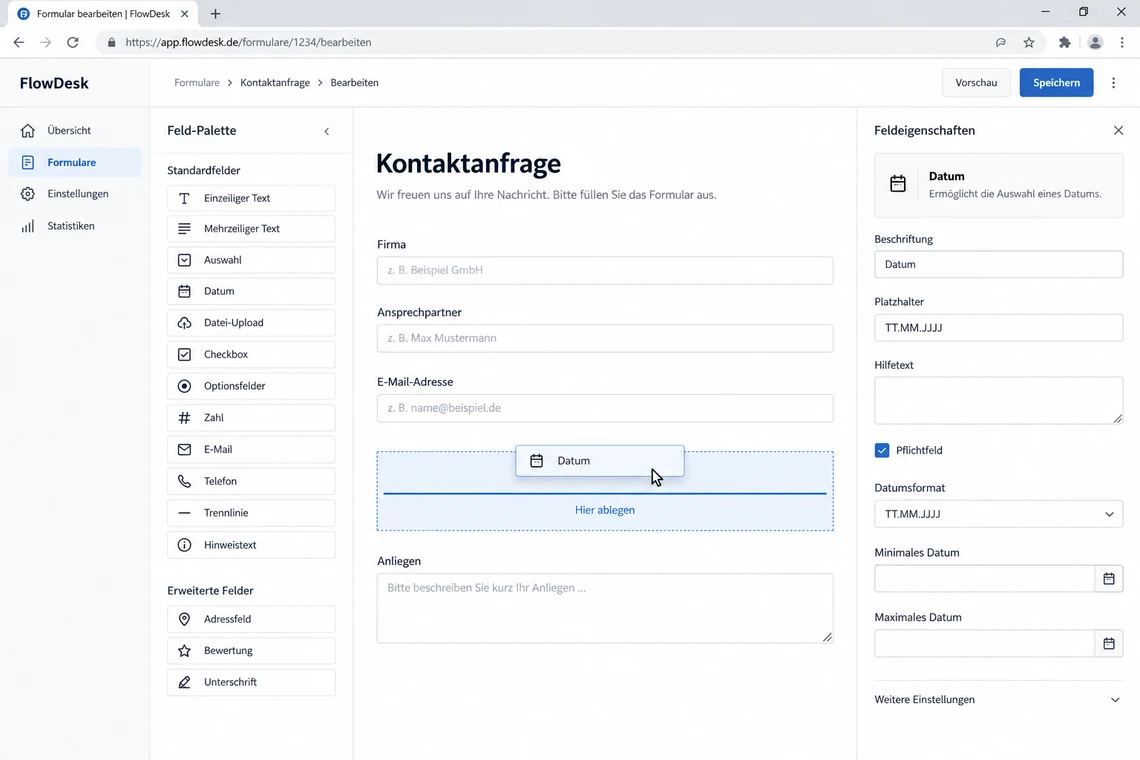Viewport: 1140px width, 760px height.
Task: Select the Telefon field in the palette
Action: point(251,481)
